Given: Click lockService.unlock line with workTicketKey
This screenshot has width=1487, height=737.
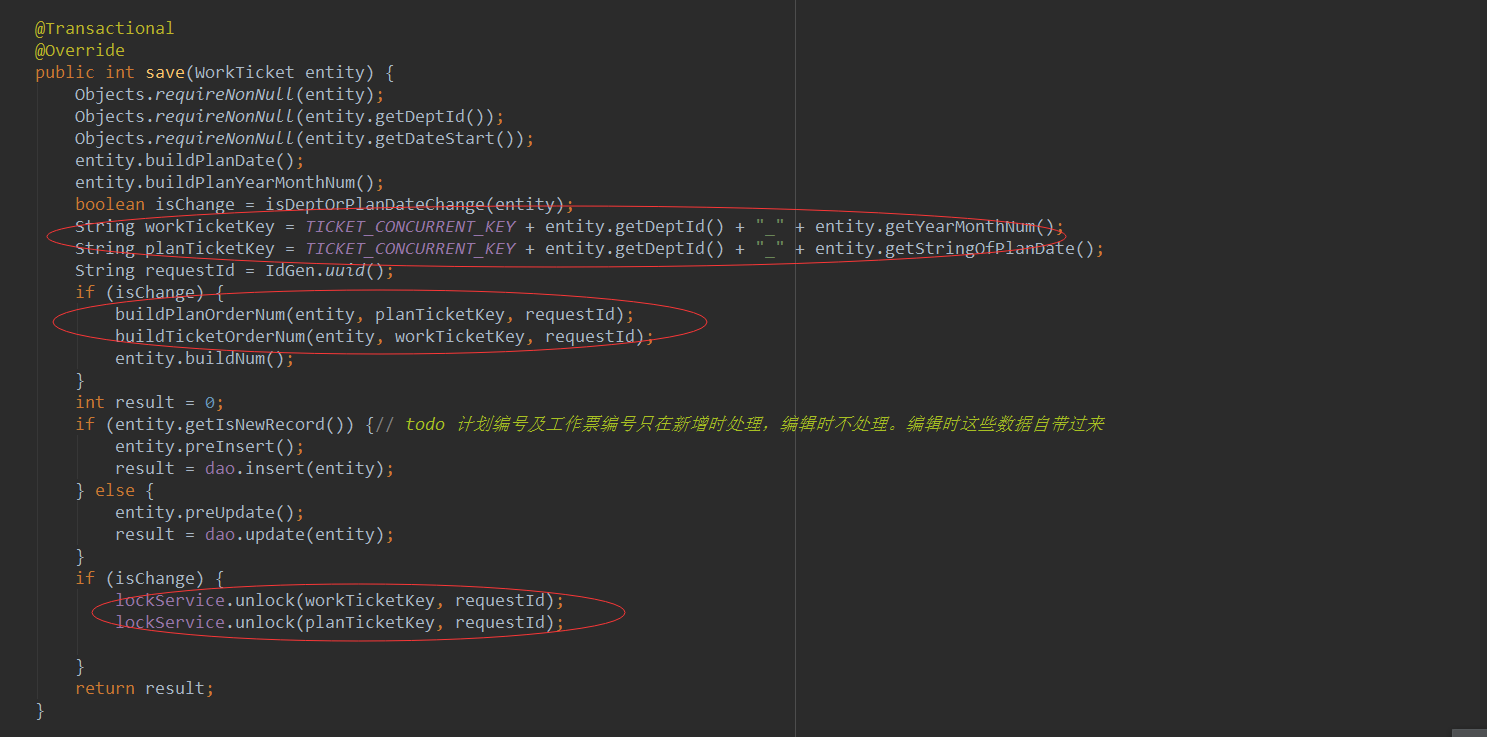Looking at the screenshot, I should pyautogui.click(x=340, y=600).
